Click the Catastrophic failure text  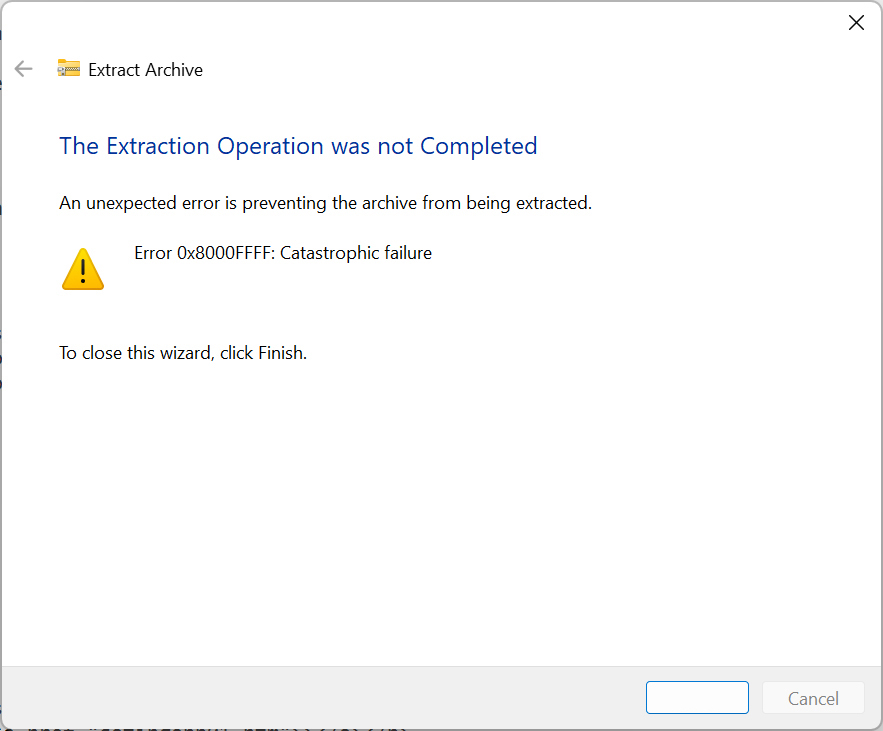[356, 253]
